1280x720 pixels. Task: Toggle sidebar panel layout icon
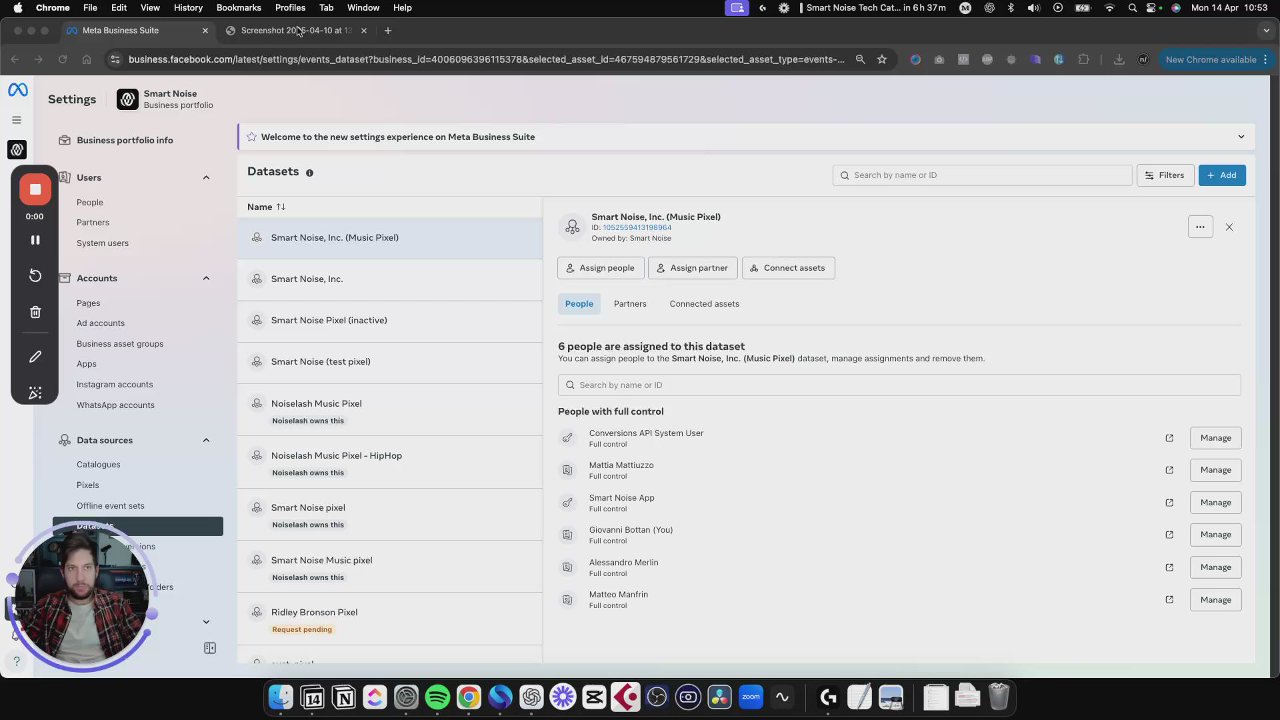coord(210,648)
